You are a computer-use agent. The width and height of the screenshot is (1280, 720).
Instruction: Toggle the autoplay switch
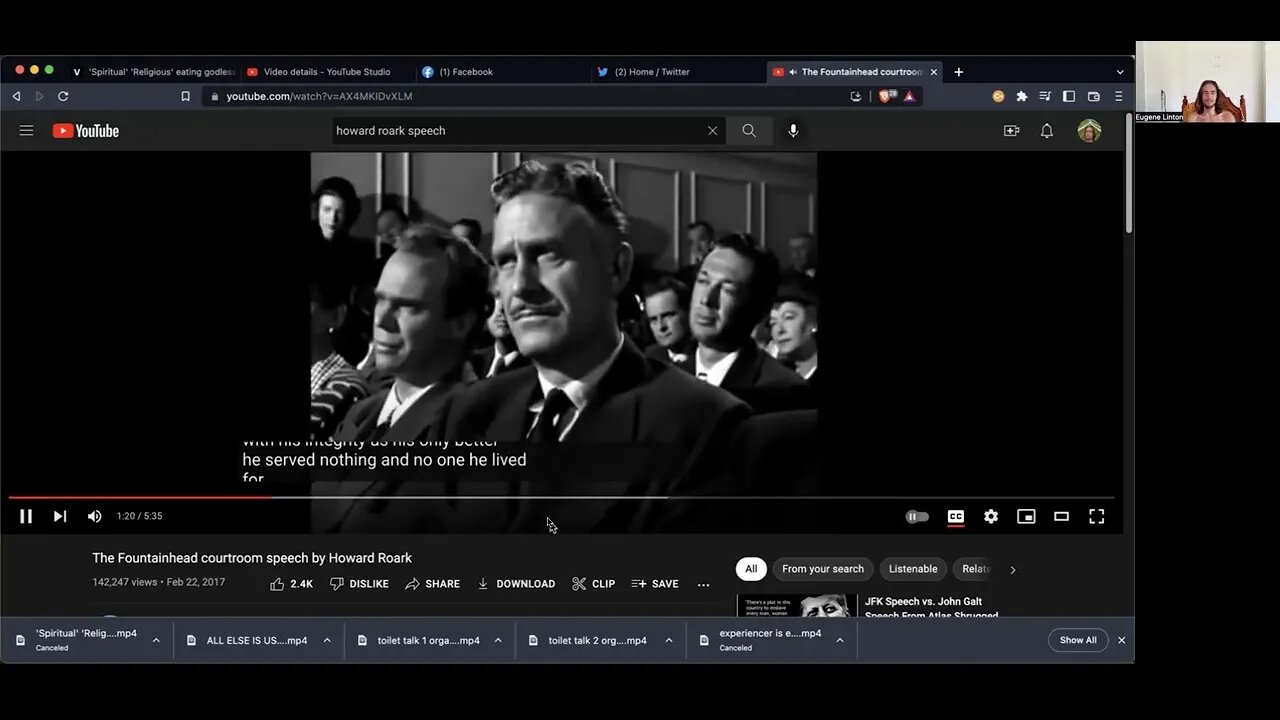[x=917, y=517]
